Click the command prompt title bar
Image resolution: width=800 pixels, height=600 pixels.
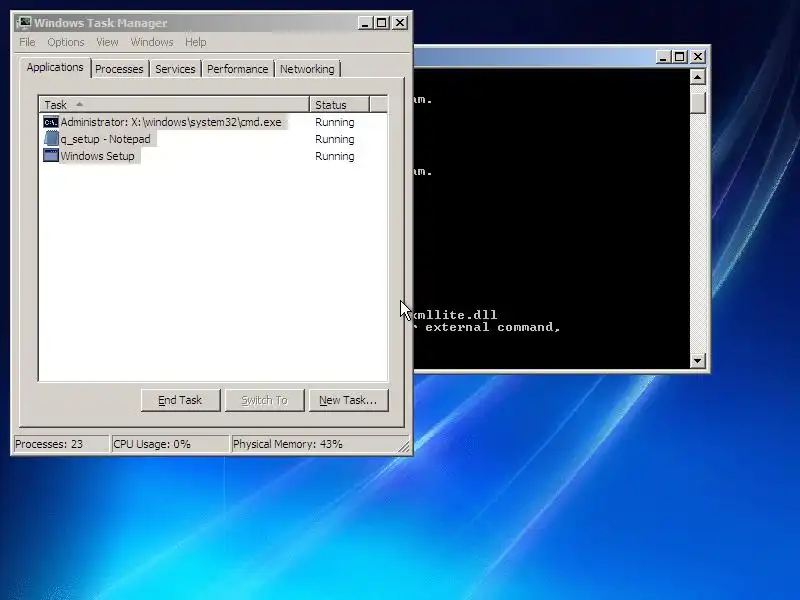[x=533, y=57]
